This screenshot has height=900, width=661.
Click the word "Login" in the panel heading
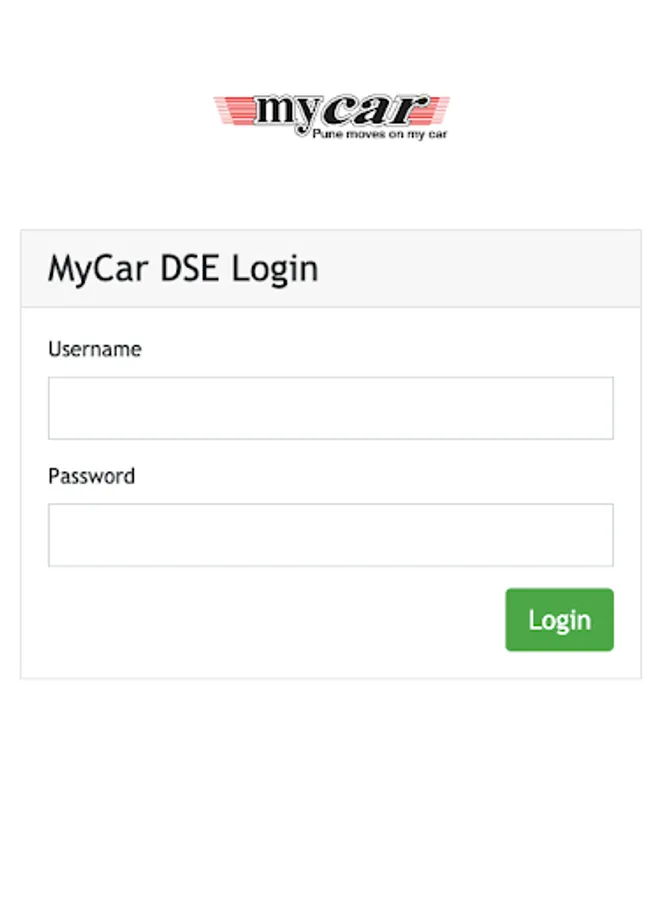(275, 269)
